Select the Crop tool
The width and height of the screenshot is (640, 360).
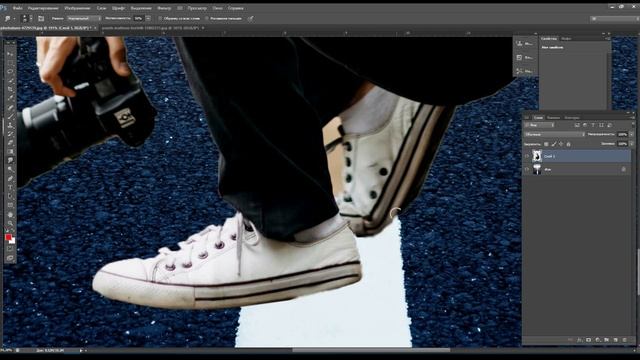pyautogui.click(x=10, y=89)
